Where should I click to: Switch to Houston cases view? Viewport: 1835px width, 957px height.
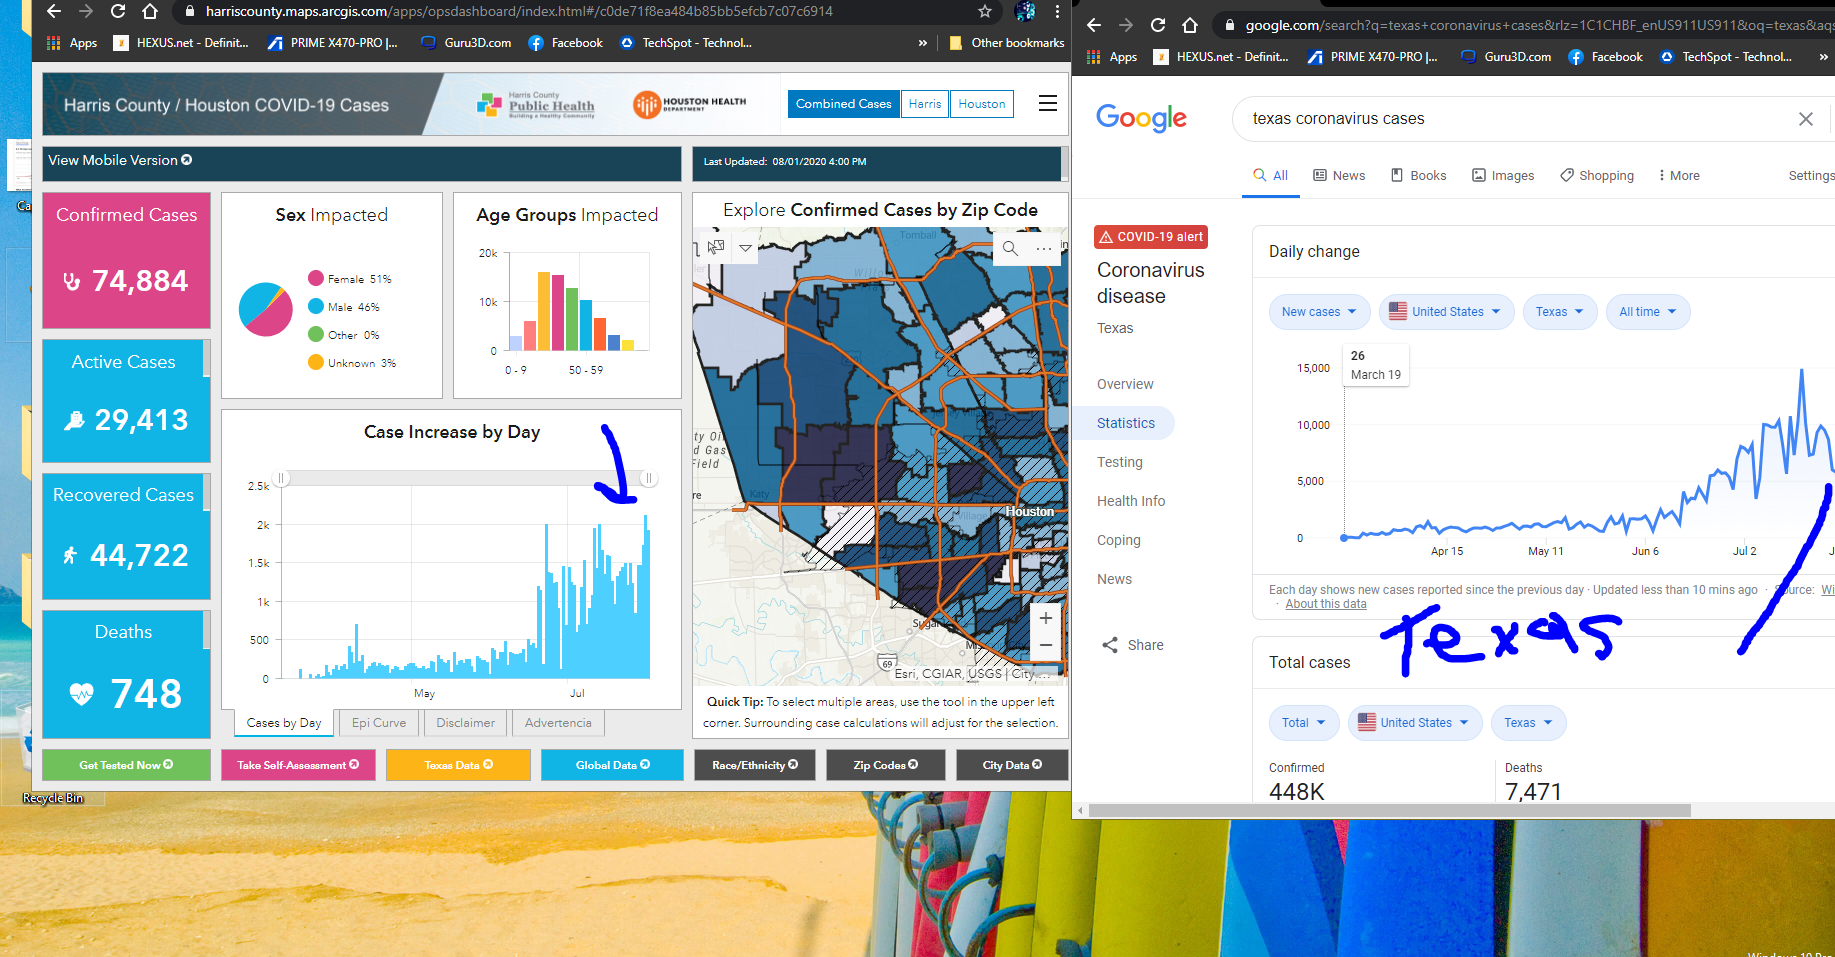point(982,104)
